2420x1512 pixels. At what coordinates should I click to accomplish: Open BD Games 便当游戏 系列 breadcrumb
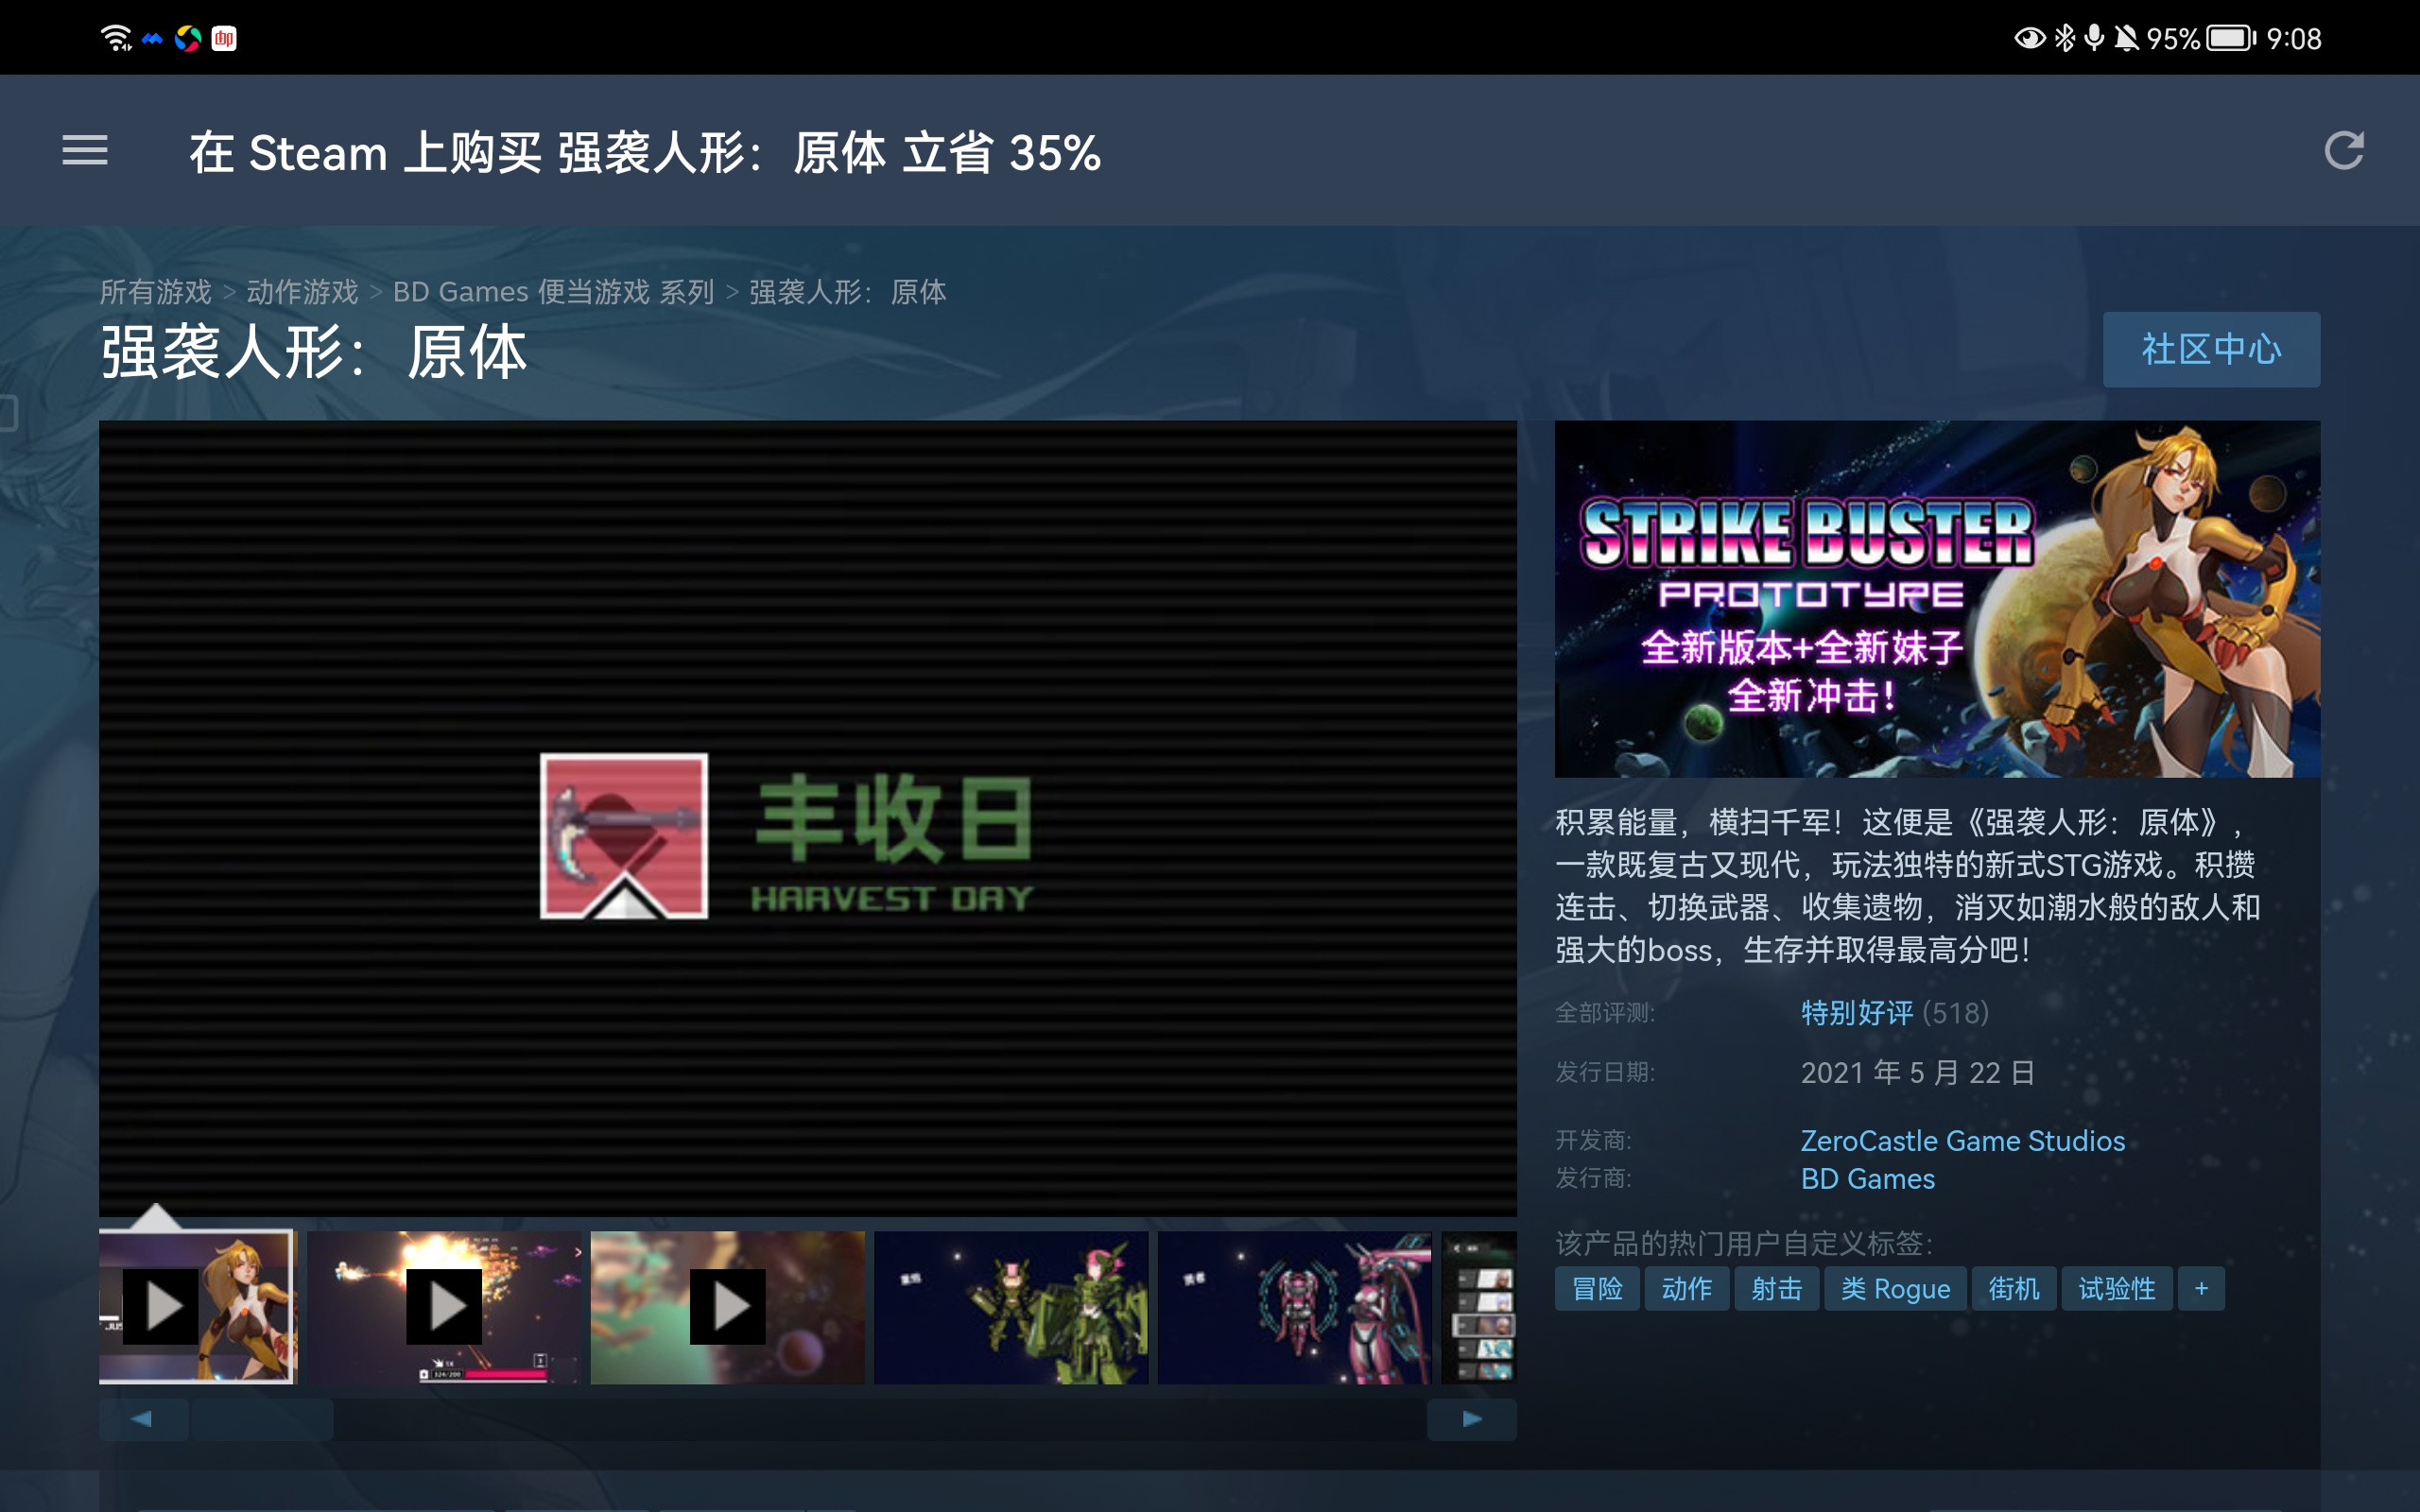[553, 292]
